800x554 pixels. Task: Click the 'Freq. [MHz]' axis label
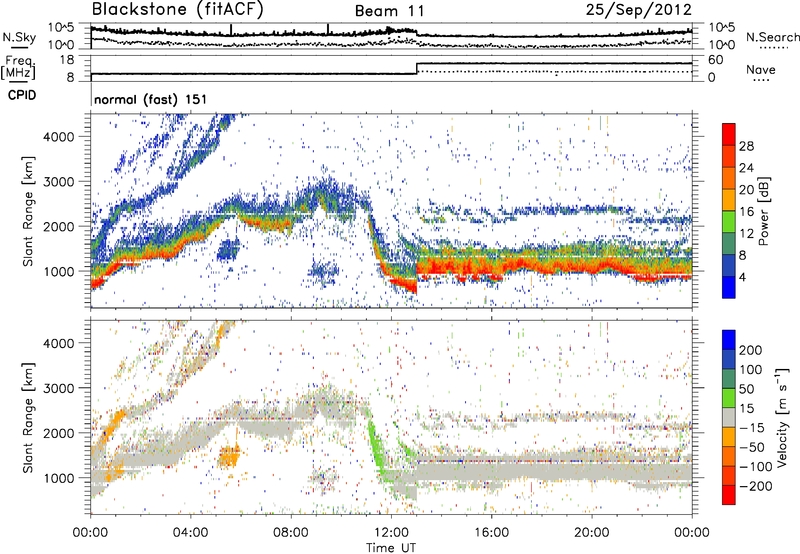coord(19,68)
